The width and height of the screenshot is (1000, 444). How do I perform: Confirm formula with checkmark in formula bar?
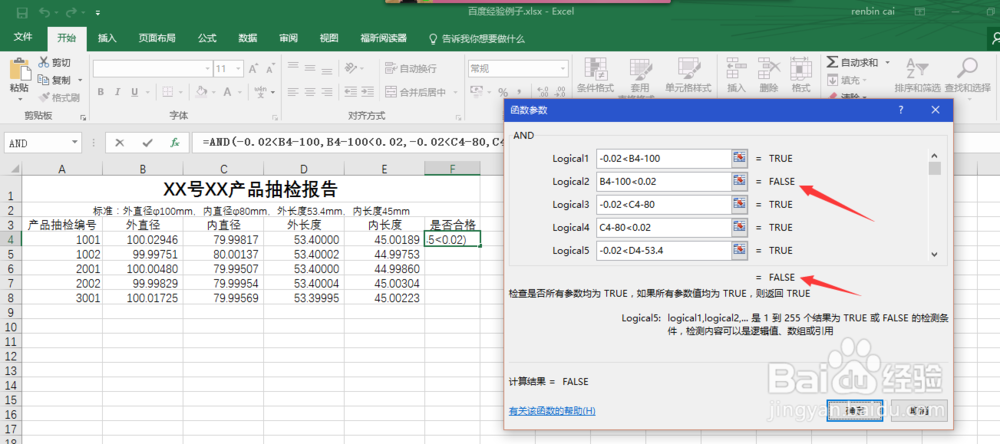click(x=147, y=143)
